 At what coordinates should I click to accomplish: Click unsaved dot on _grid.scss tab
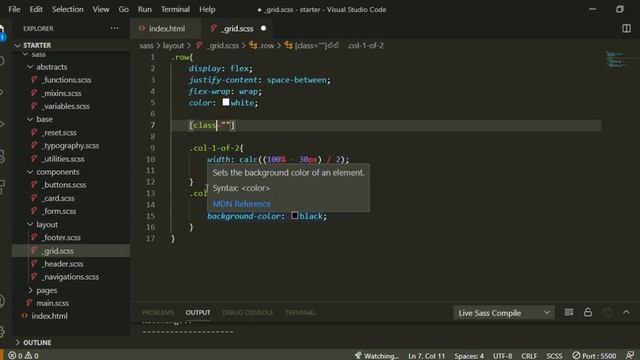coord(263,29)
